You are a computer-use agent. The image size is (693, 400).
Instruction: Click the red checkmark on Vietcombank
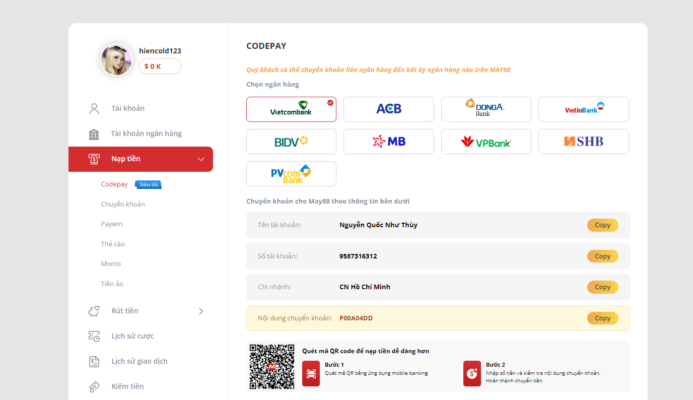click(x=330, y=103)
